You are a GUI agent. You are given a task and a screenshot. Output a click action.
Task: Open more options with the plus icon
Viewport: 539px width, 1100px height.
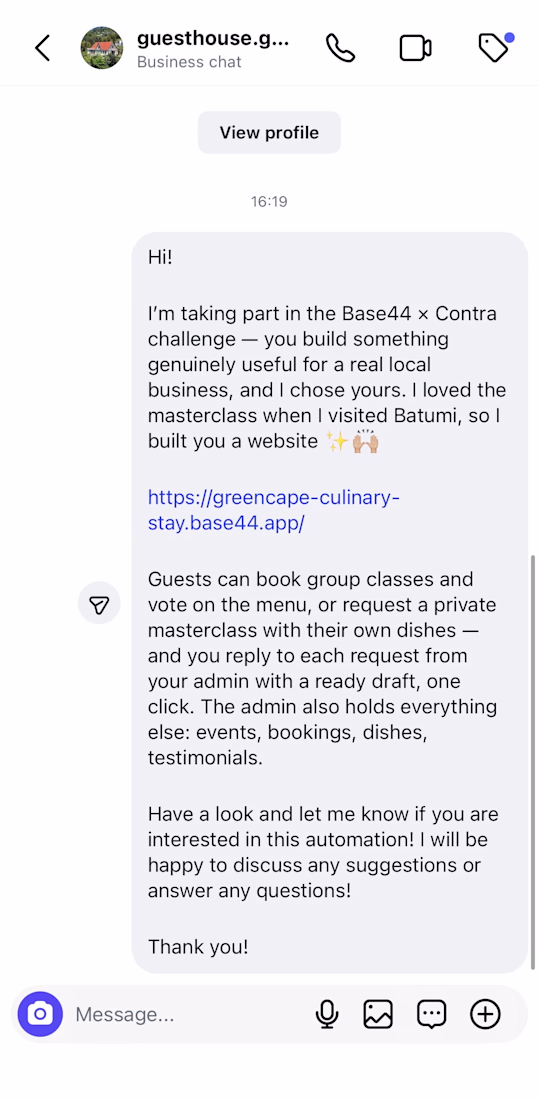(485, 1014)
